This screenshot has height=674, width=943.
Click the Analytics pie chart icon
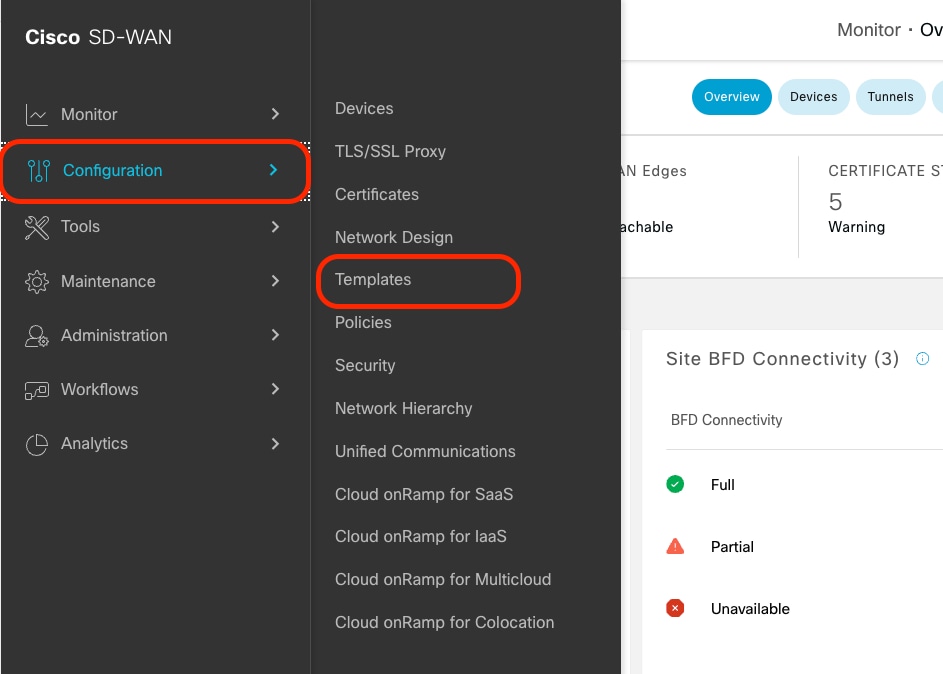click(37, 444)
